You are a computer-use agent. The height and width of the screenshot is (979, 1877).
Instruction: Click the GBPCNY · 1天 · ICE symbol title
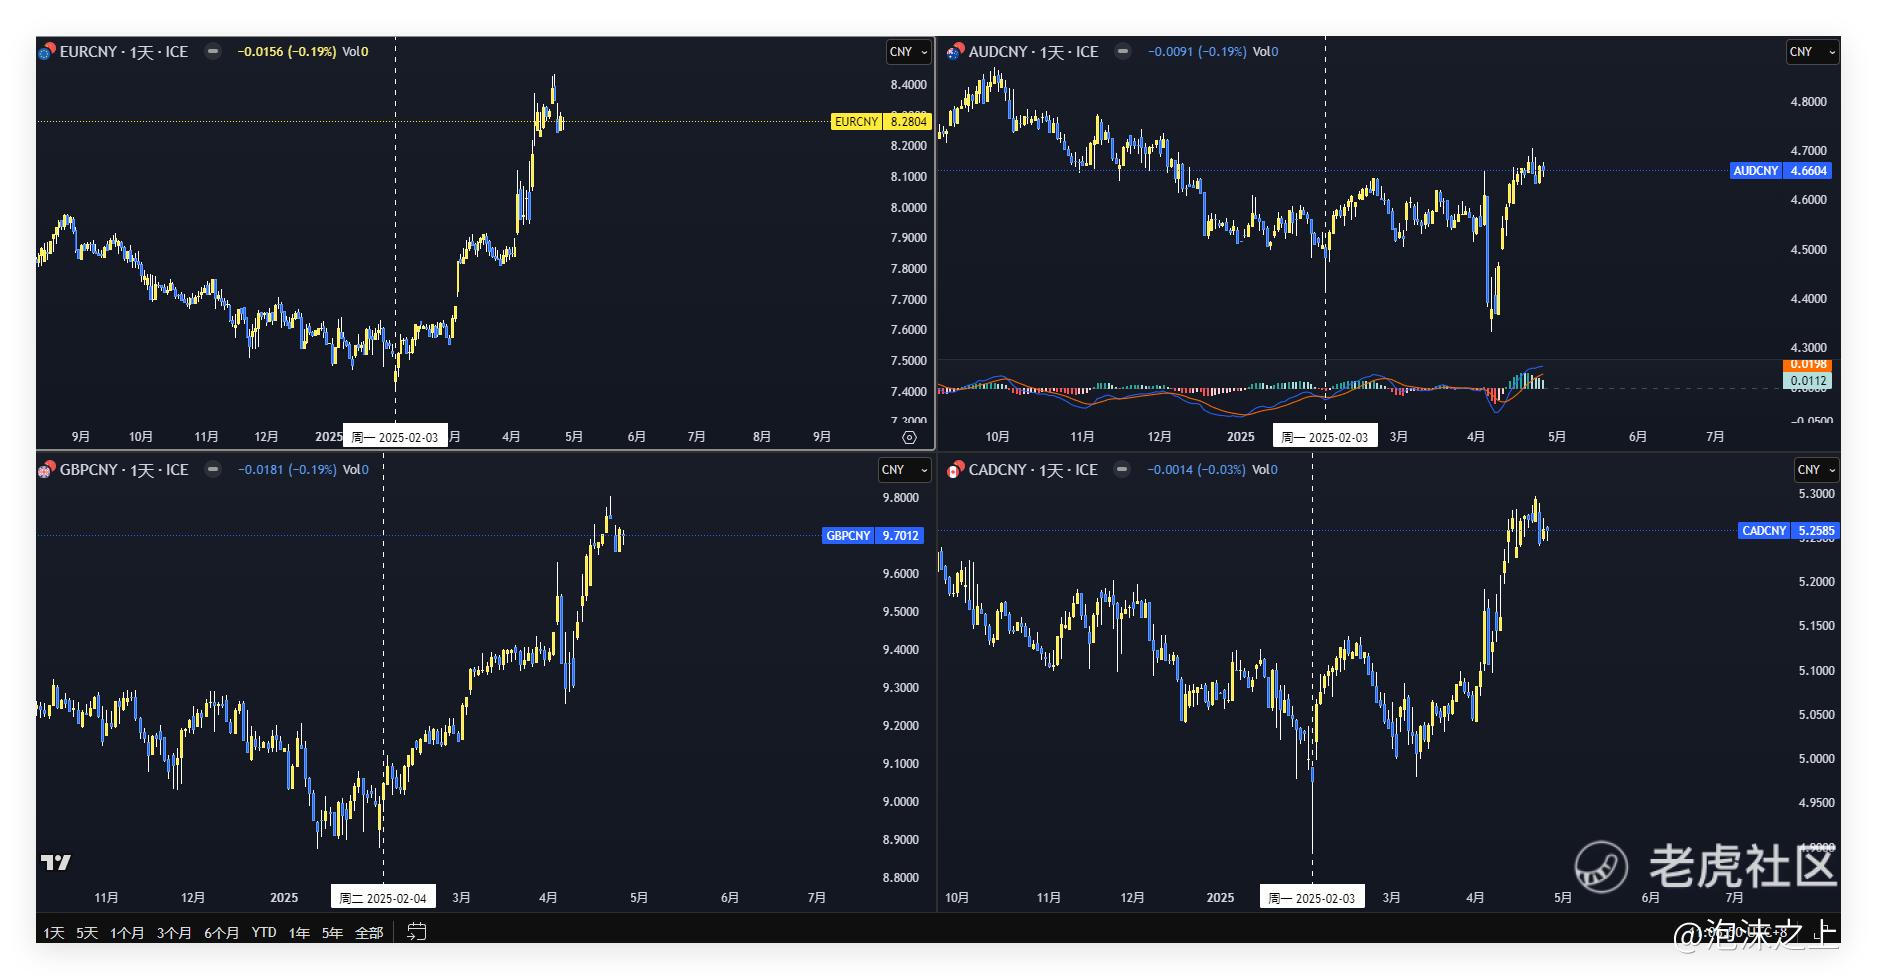point(124,470)
